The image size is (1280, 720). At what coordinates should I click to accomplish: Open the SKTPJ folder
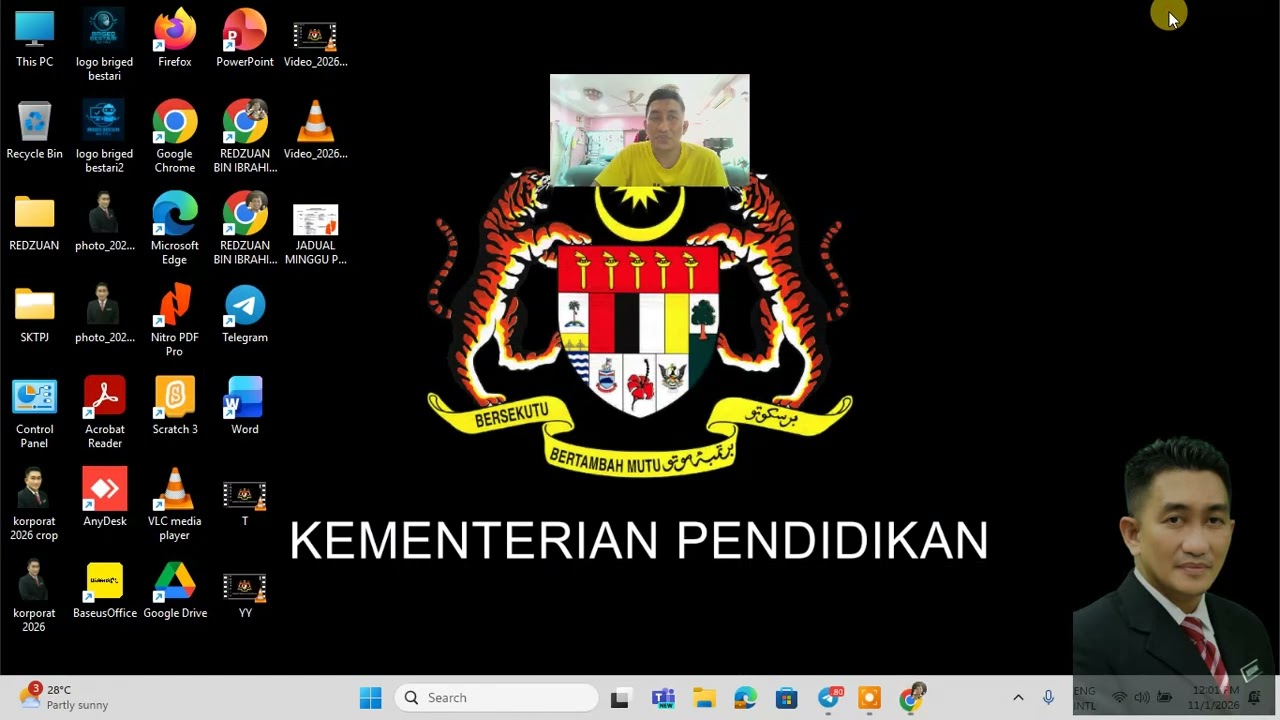tap(34, 315)
